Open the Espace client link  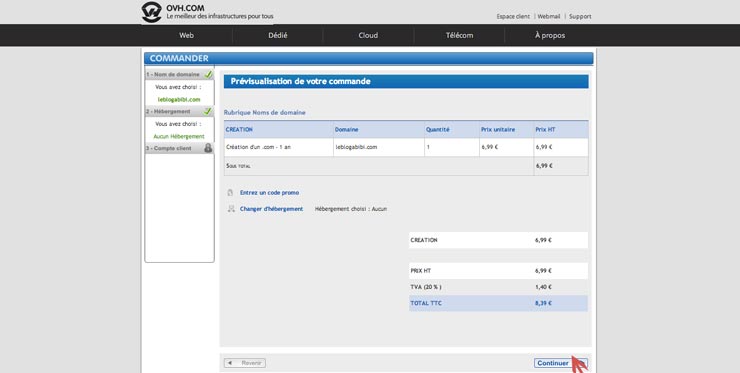[x=513, y=17]
